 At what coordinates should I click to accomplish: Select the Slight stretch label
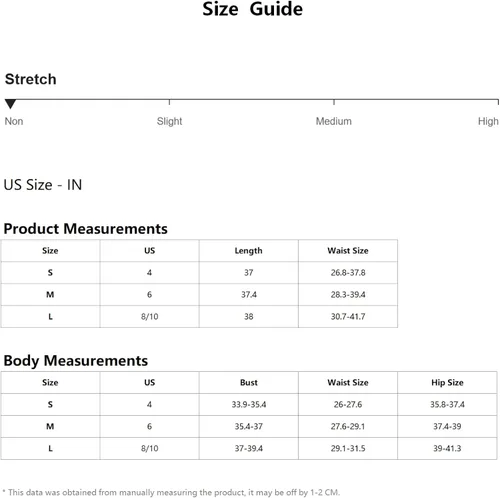[169, 121]
